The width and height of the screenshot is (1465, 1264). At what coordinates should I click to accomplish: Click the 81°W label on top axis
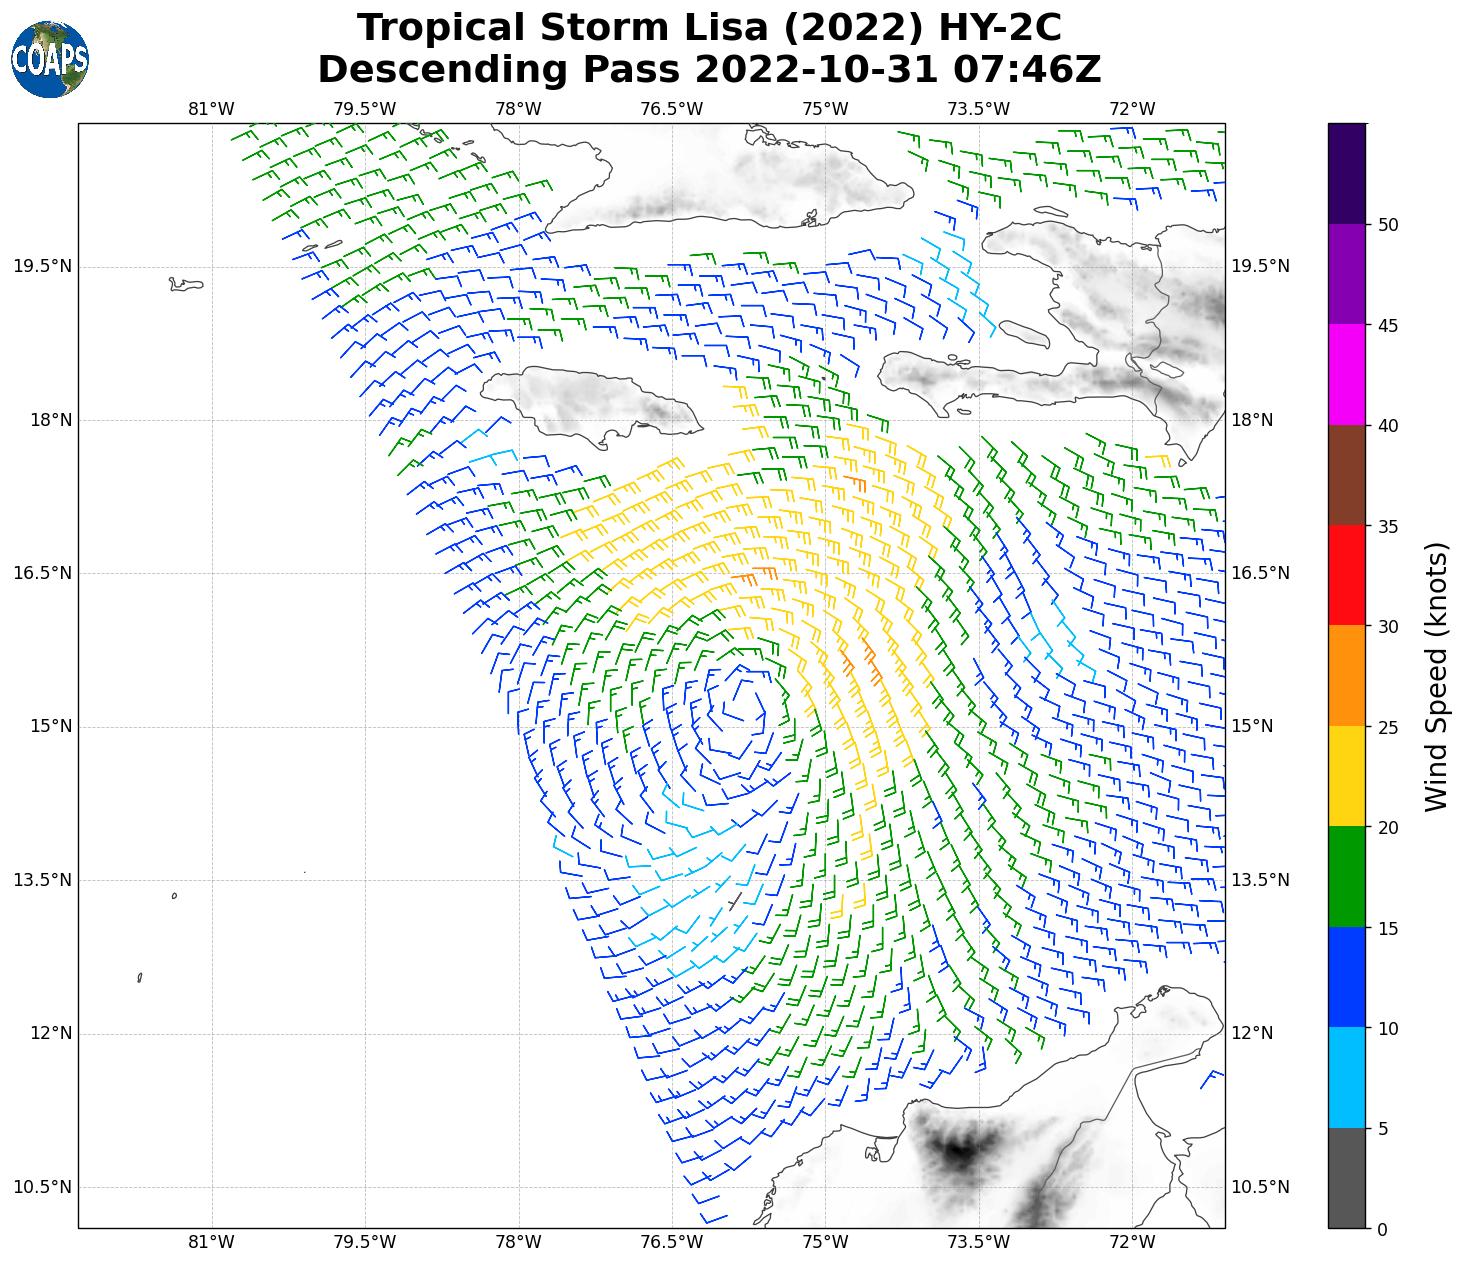pyautogui.click(x=211, y=108)
